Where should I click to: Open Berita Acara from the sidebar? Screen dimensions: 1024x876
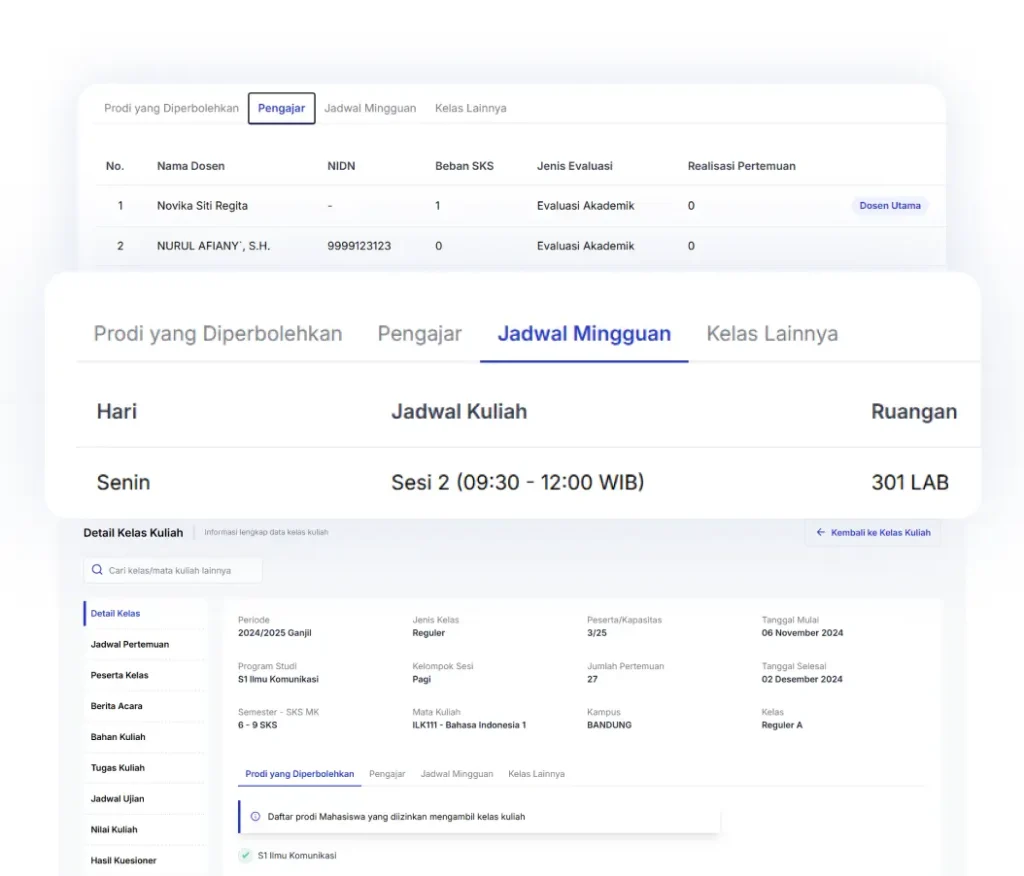click(x=116, y=706)
